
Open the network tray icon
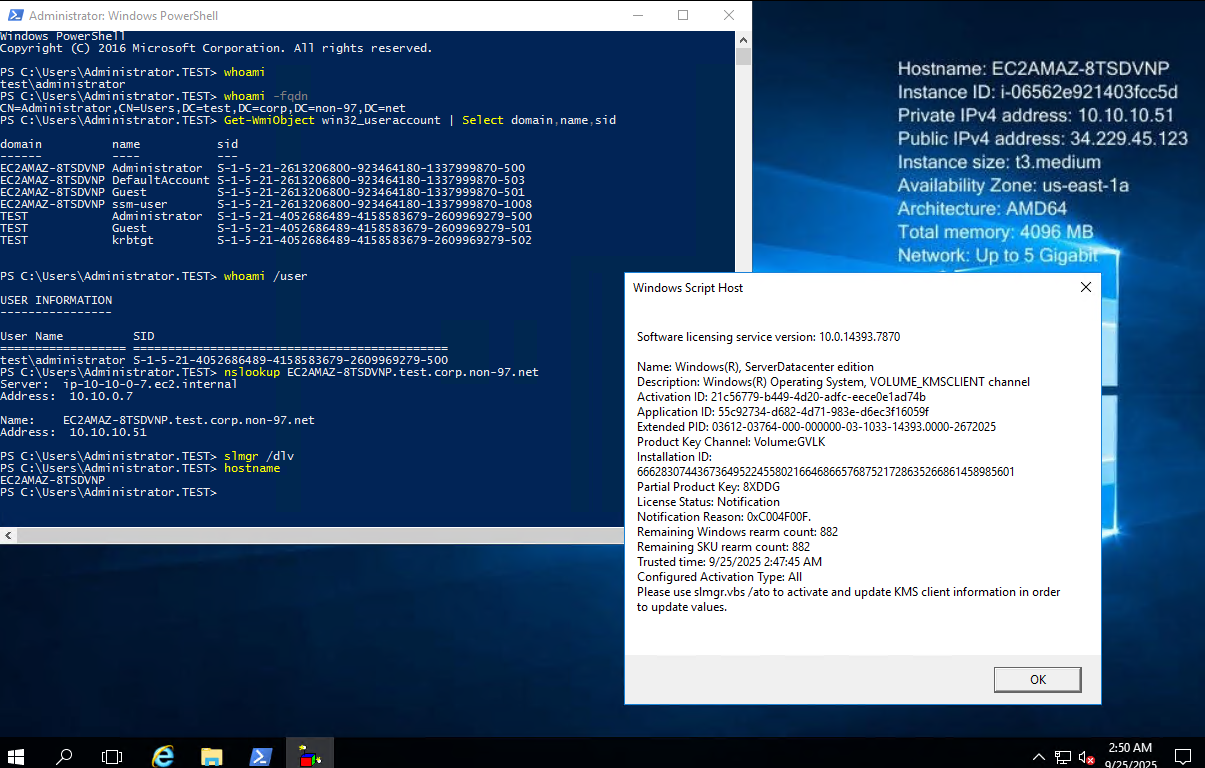coord(1063,757)
